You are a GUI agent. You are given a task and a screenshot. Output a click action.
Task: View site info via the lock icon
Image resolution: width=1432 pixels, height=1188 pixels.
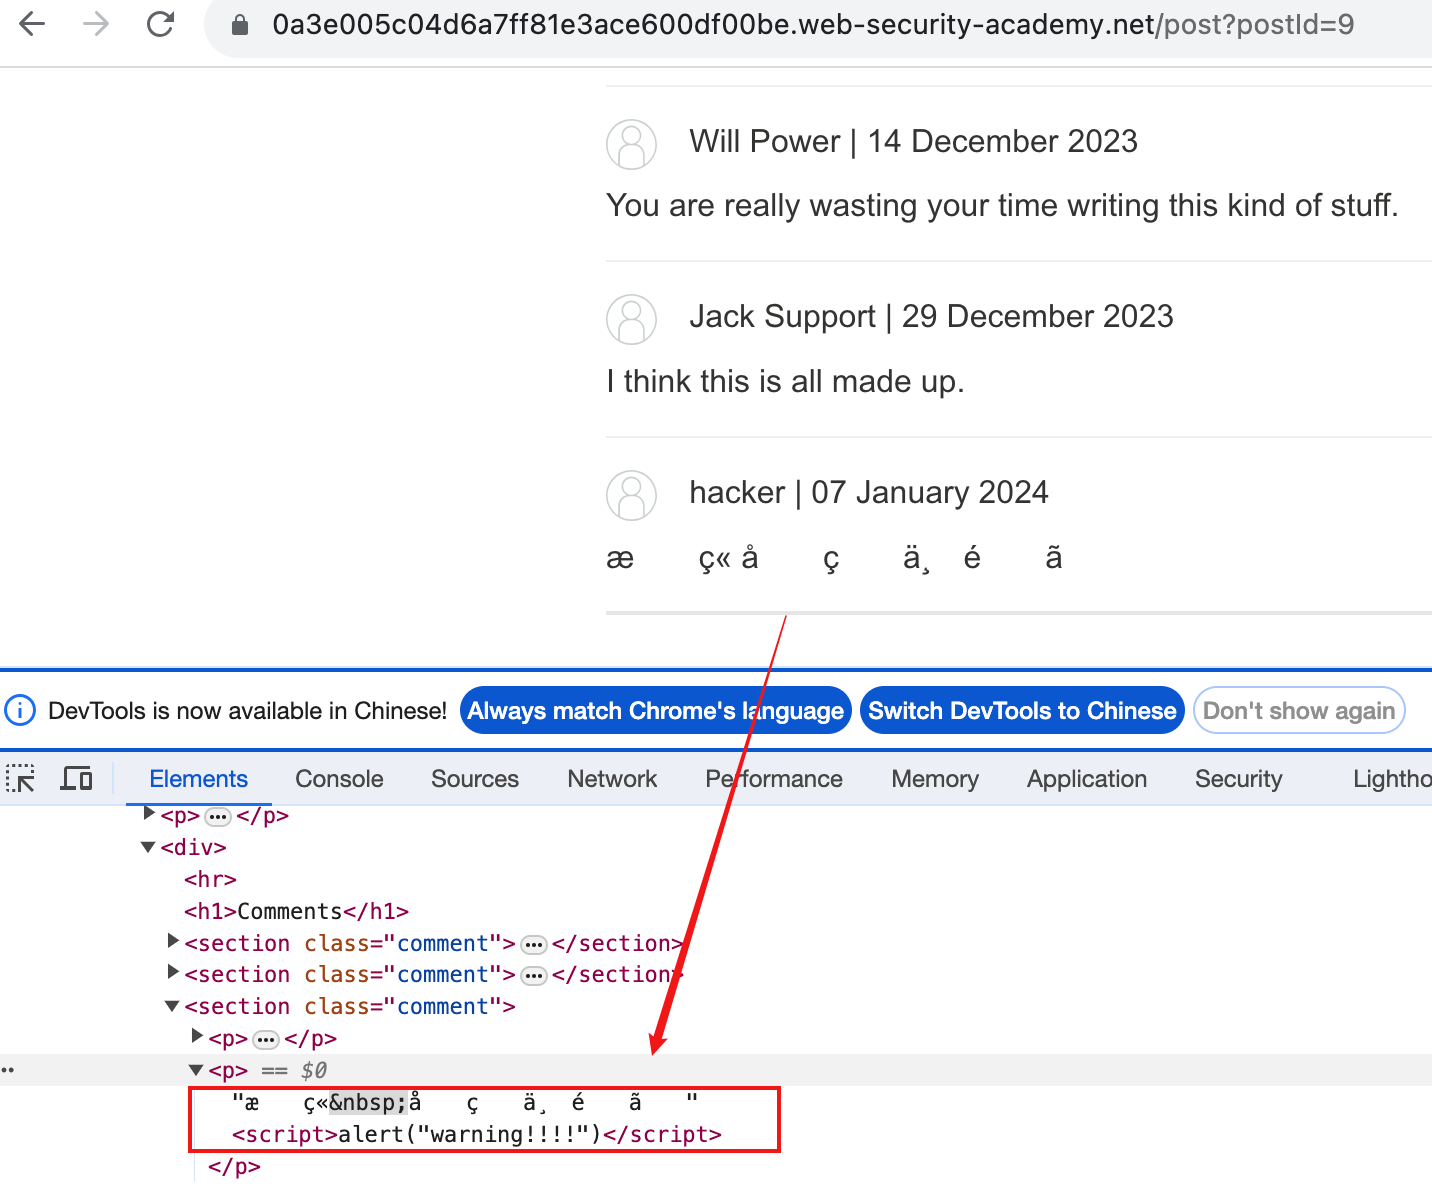[240, 25]
